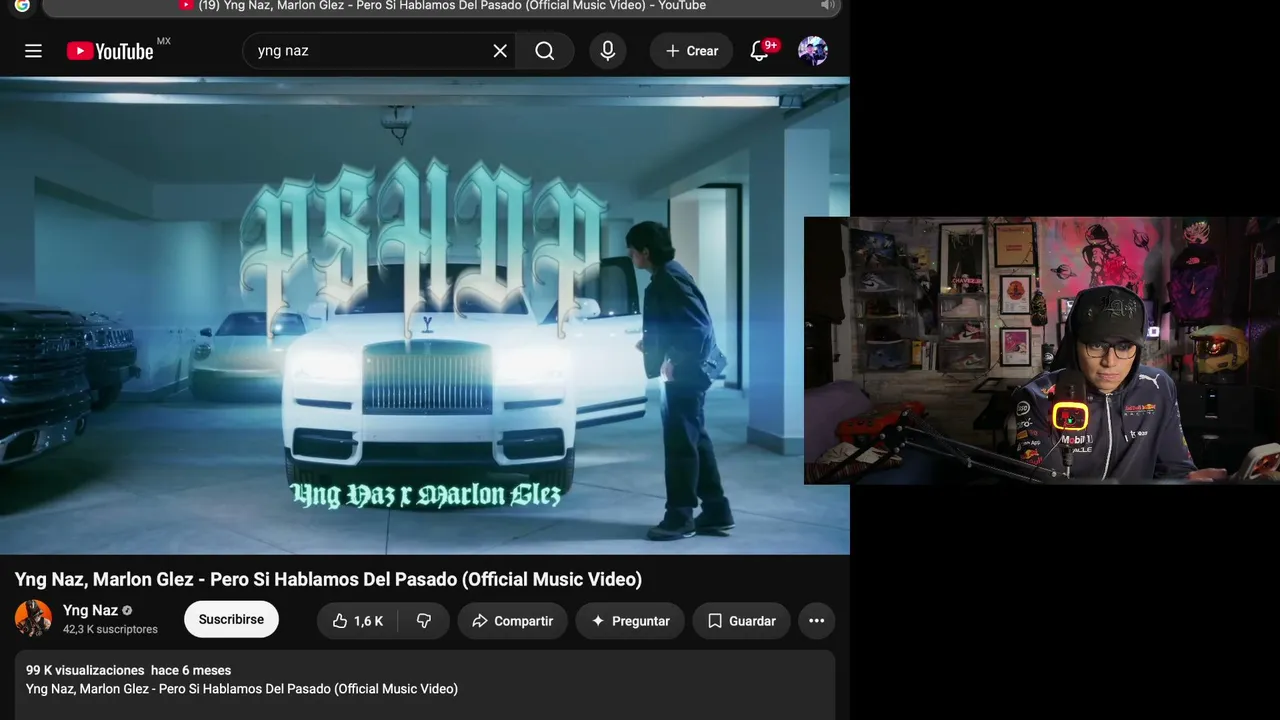The width and height of the screenshot is (1280, 720).
Task: Open notifications bell
Action: pyautogui.click(x=760, y=51)
